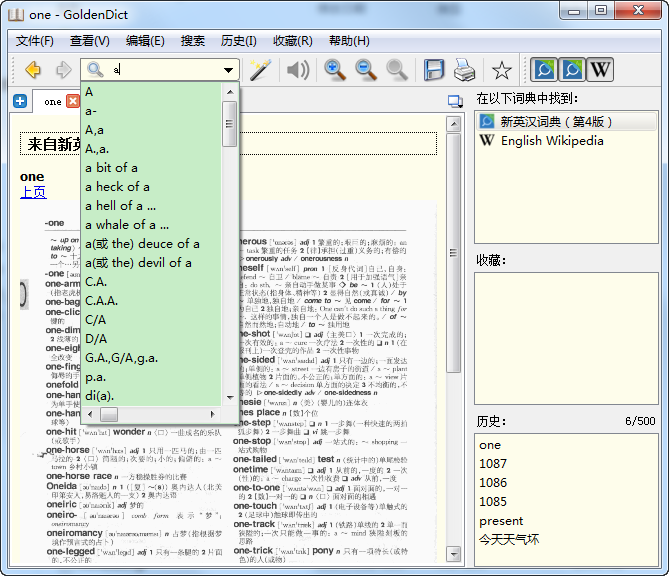Click the magic wand scan popup icon
Viewport: 669px width, 576px height.
pos(261,70)
